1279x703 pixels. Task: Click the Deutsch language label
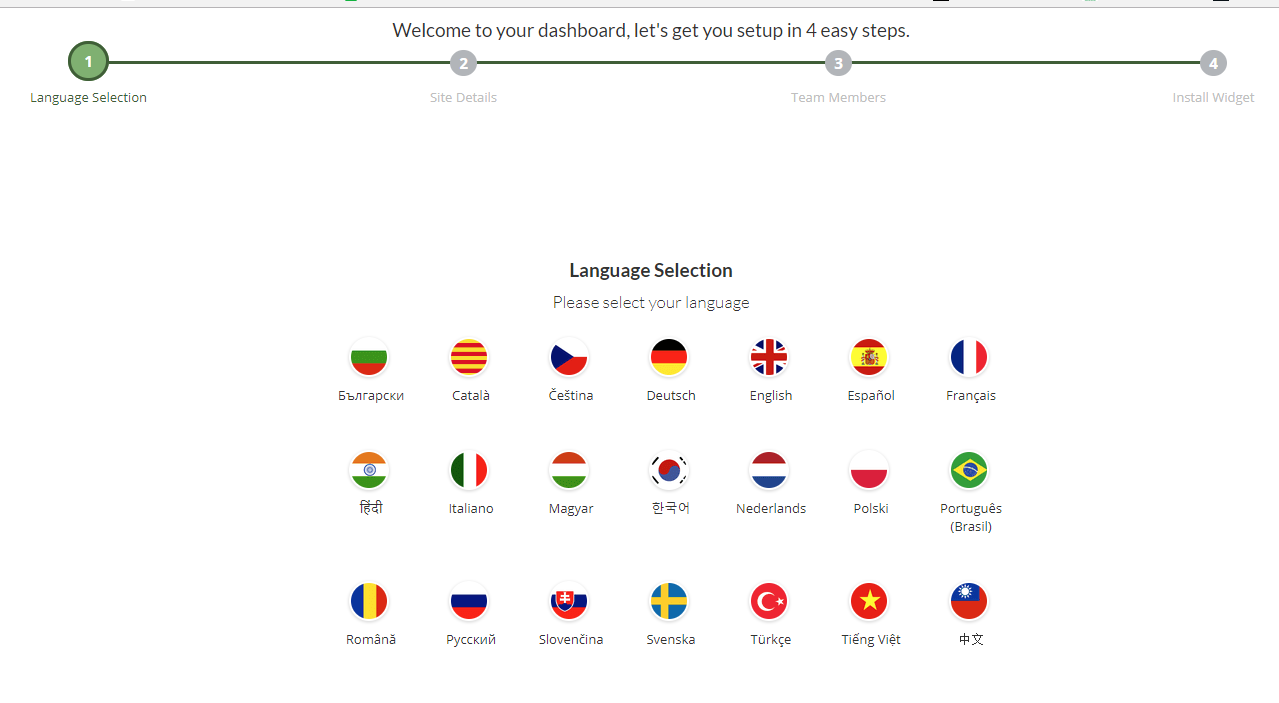point(671,396)
